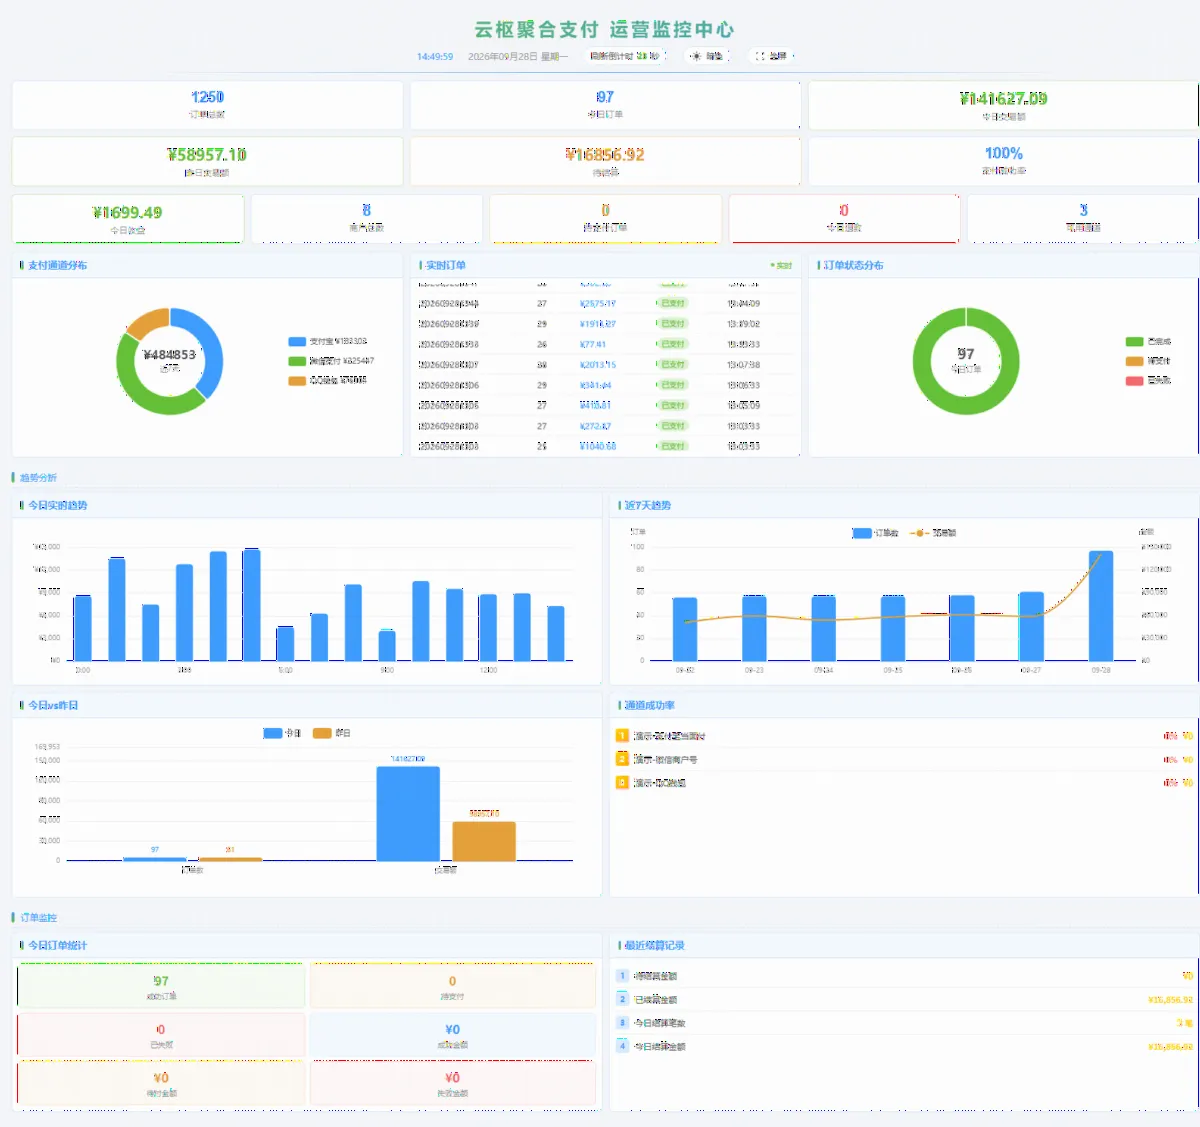
Task: Click the refresh countdown (刷新倒计时) pill
Action: coord(624,56)
